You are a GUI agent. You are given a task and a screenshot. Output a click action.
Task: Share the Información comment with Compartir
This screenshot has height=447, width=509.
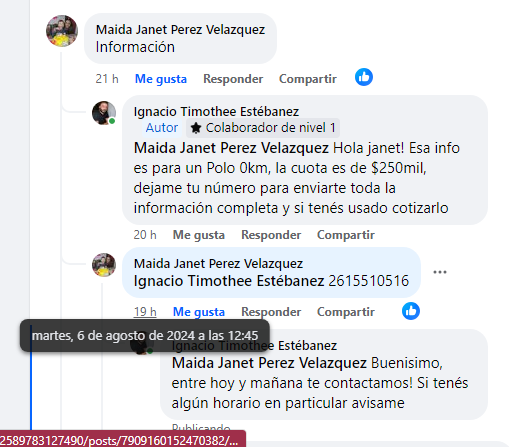(x=308, y=79)
